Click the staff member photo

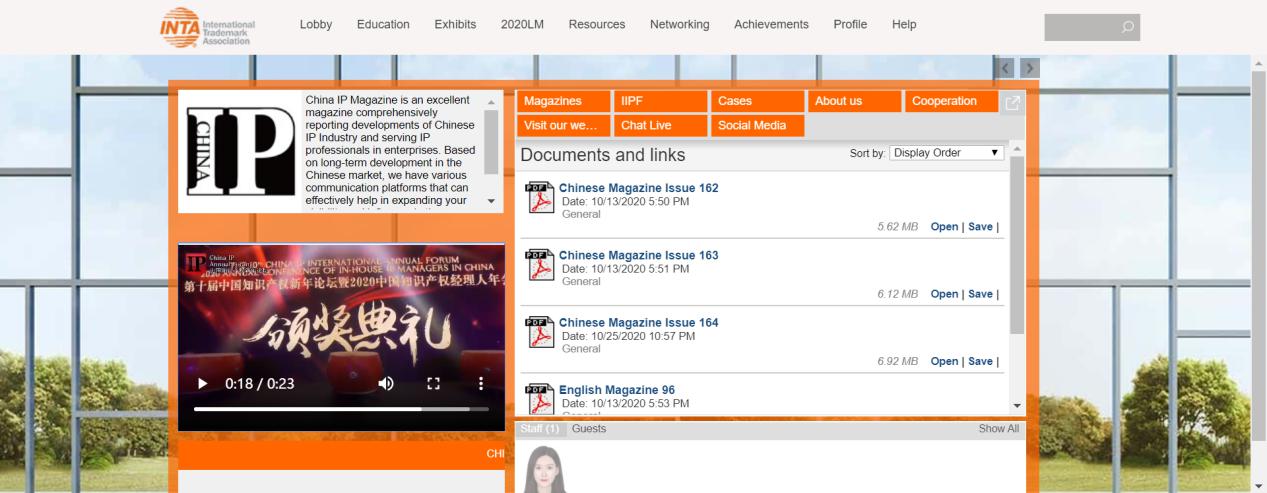point(545,468)
